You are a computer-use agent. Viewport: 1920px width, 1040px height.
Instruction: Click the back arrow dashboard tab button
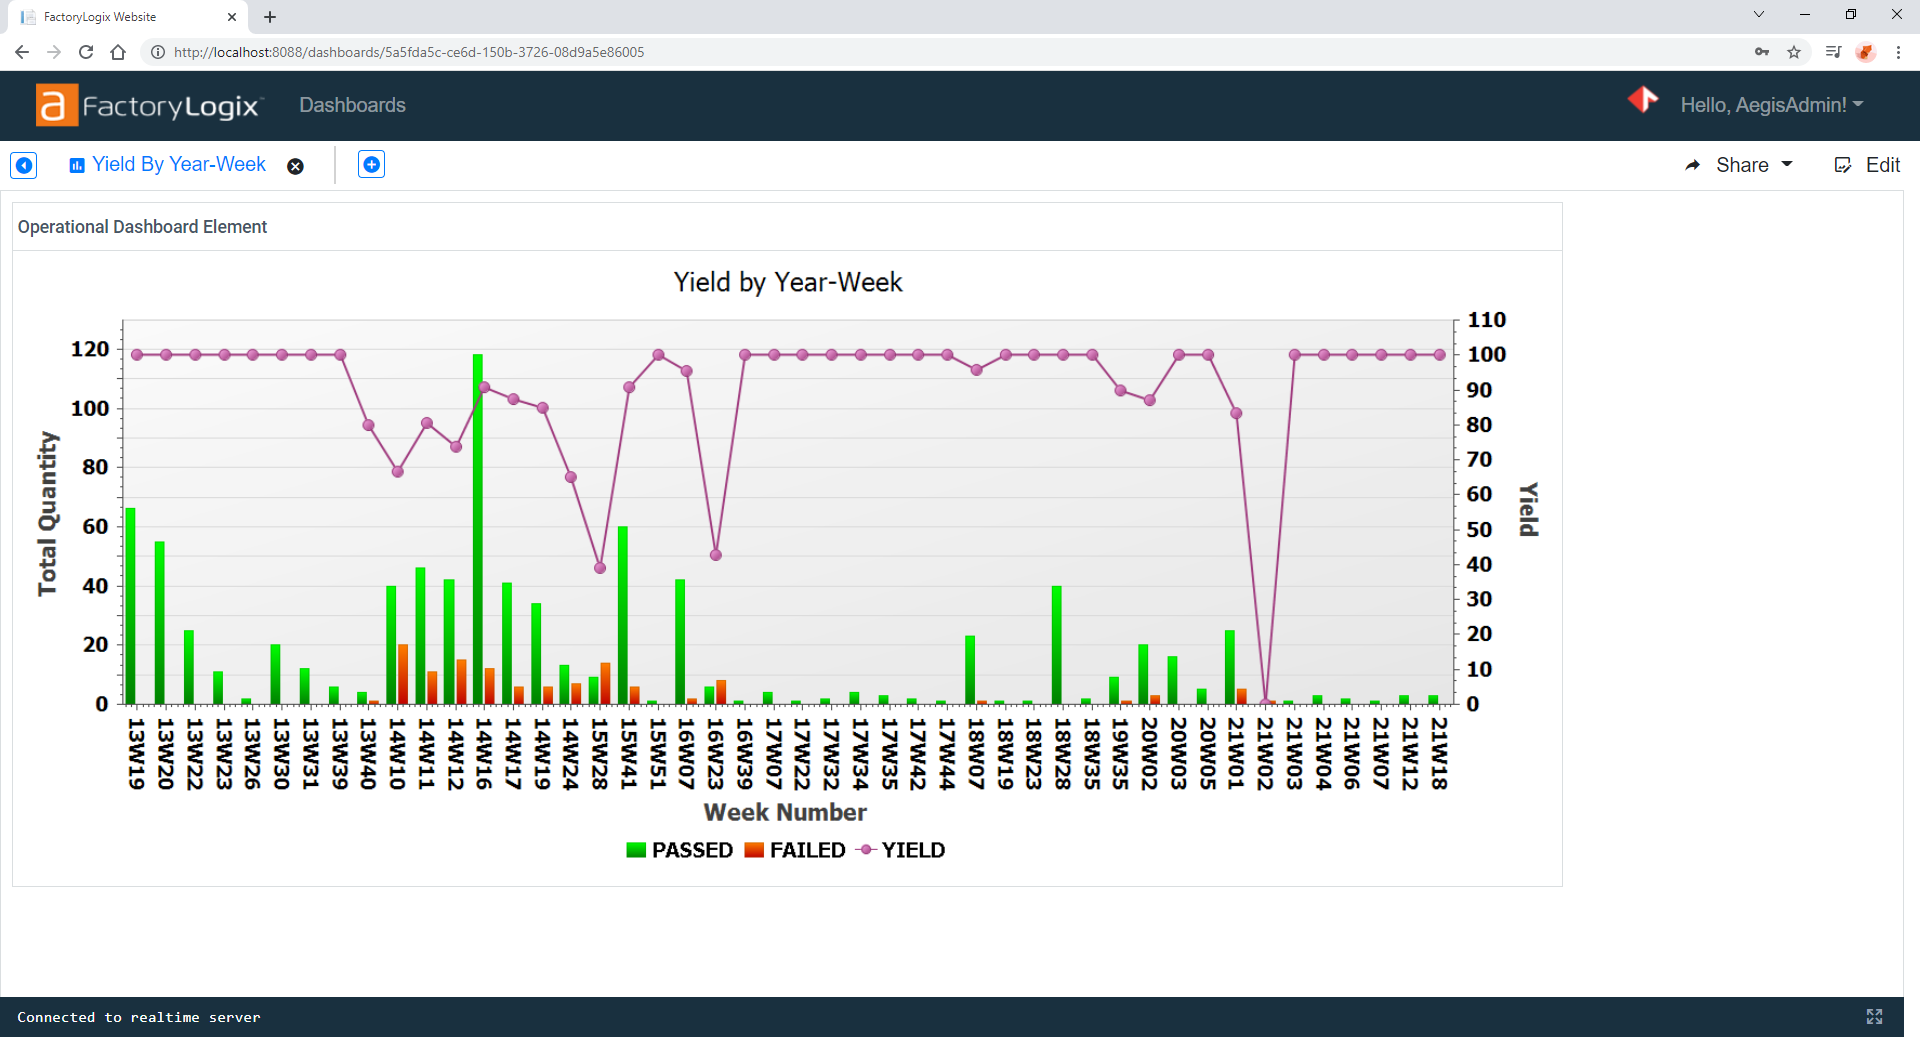tap(24, 165)
